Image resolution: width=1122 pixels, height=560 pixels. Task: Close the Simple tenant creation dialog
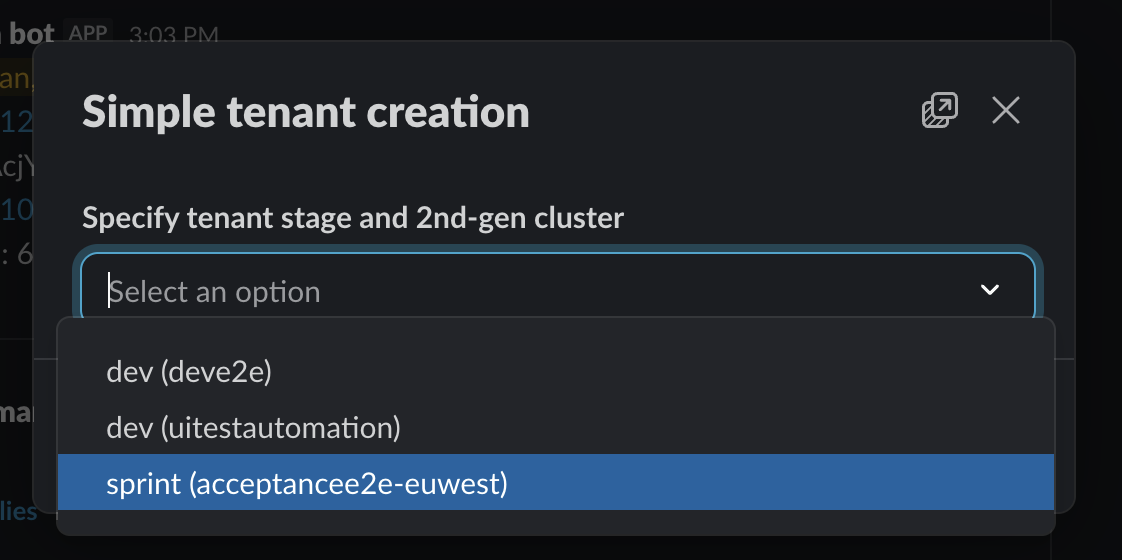click(x=1005, y=111)
